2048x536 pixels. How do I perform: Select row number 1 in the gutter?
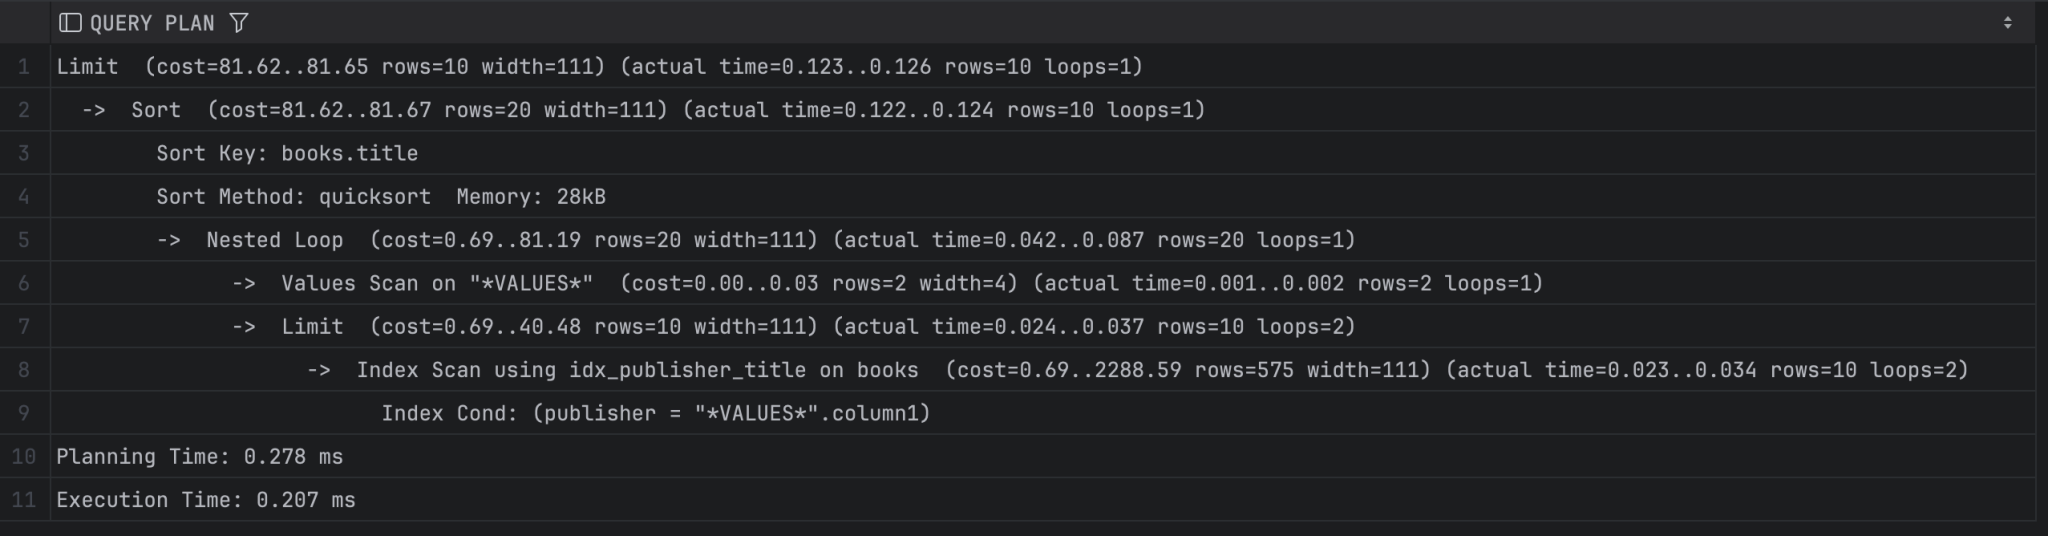click(24, 67)
